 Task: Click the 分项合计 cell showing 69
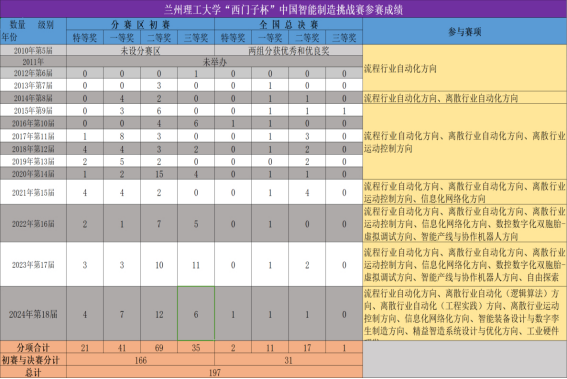pos(159,348)
